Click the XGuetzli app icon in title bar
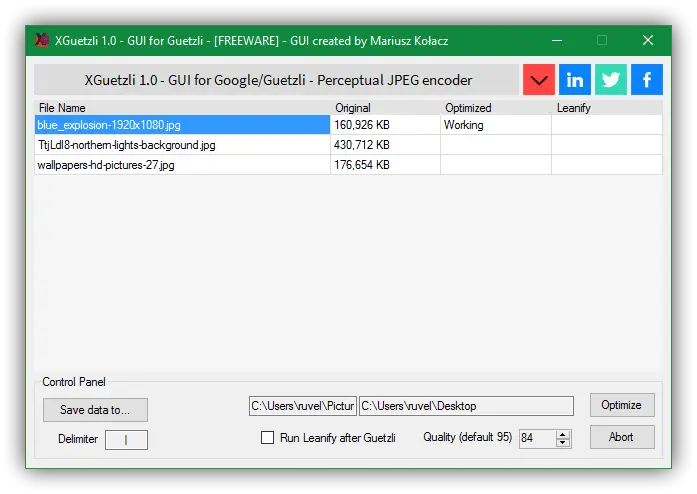Viewport: 697px width, 494px height. 42,40
